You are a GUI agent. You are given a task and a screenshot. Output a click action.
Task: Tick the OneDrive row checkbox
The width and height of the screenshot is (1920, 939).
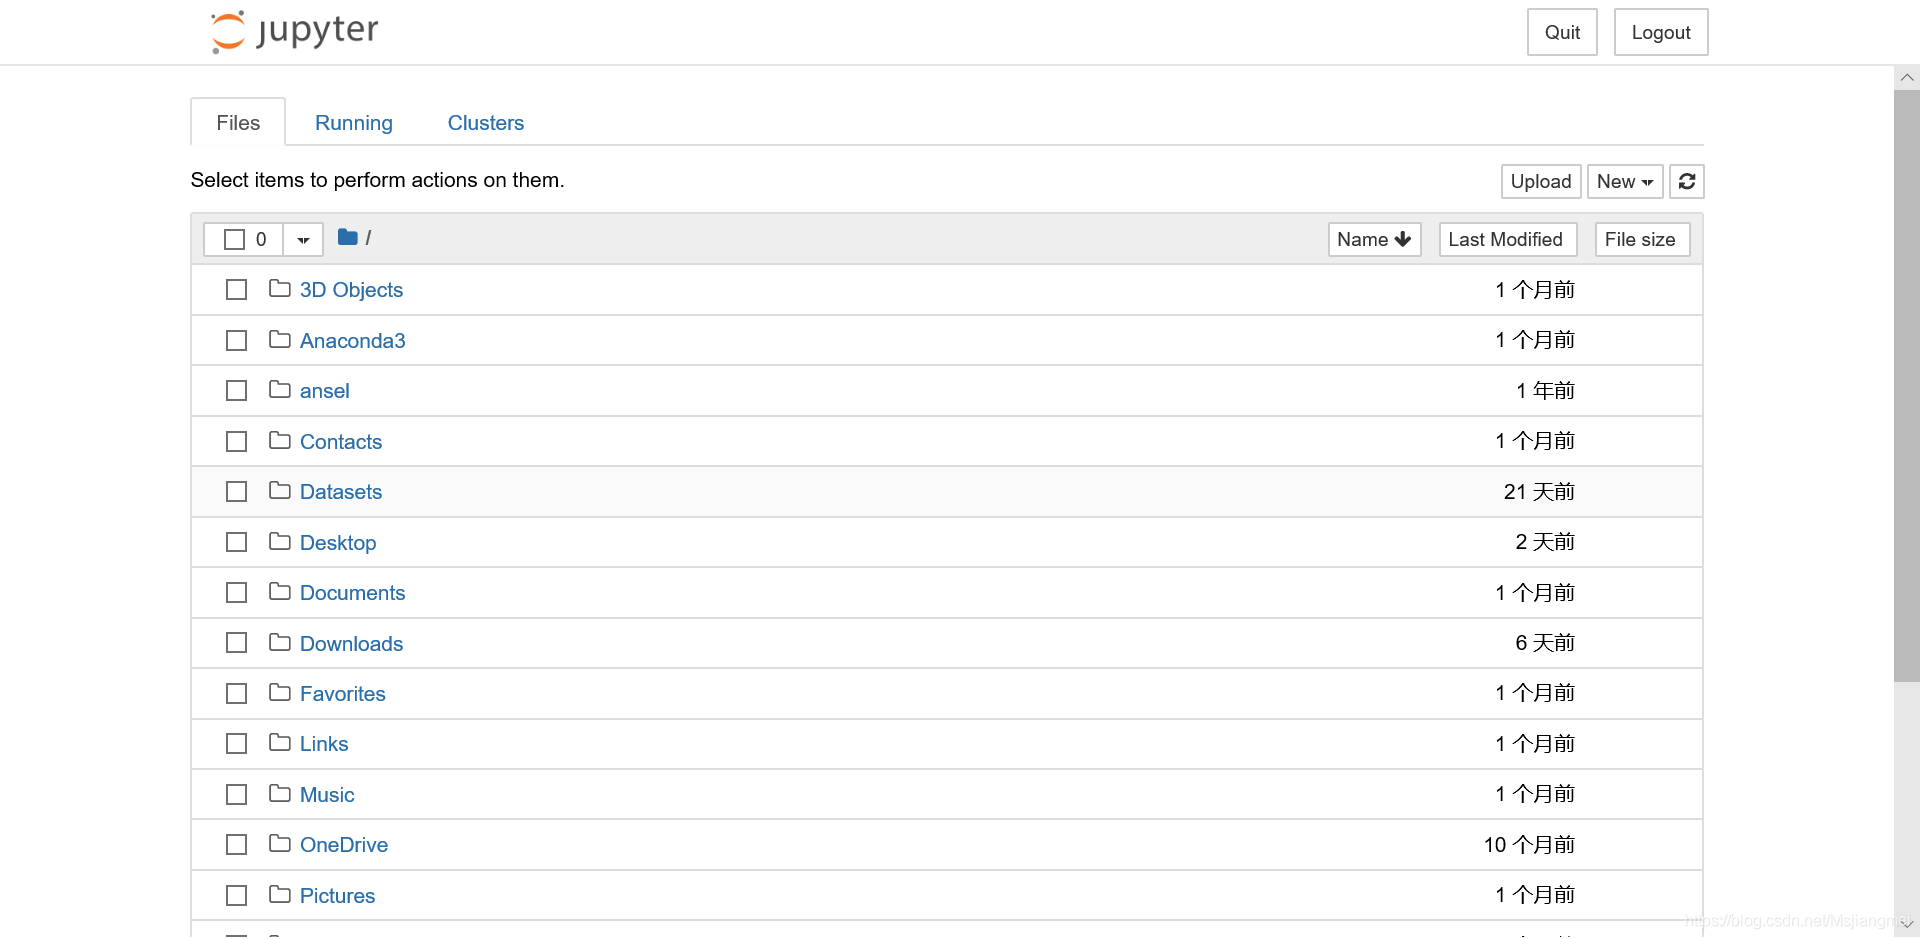pos(236,845)
